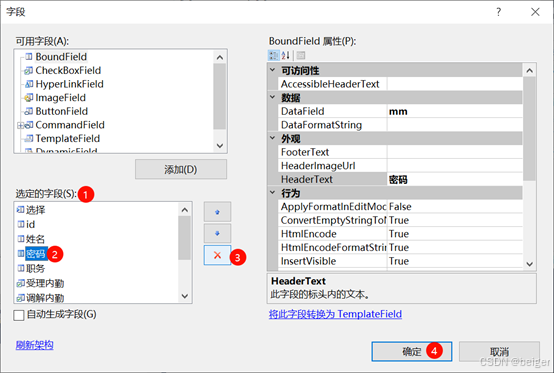Click the 选择 command field icon
554x373 pixels.
21,210
